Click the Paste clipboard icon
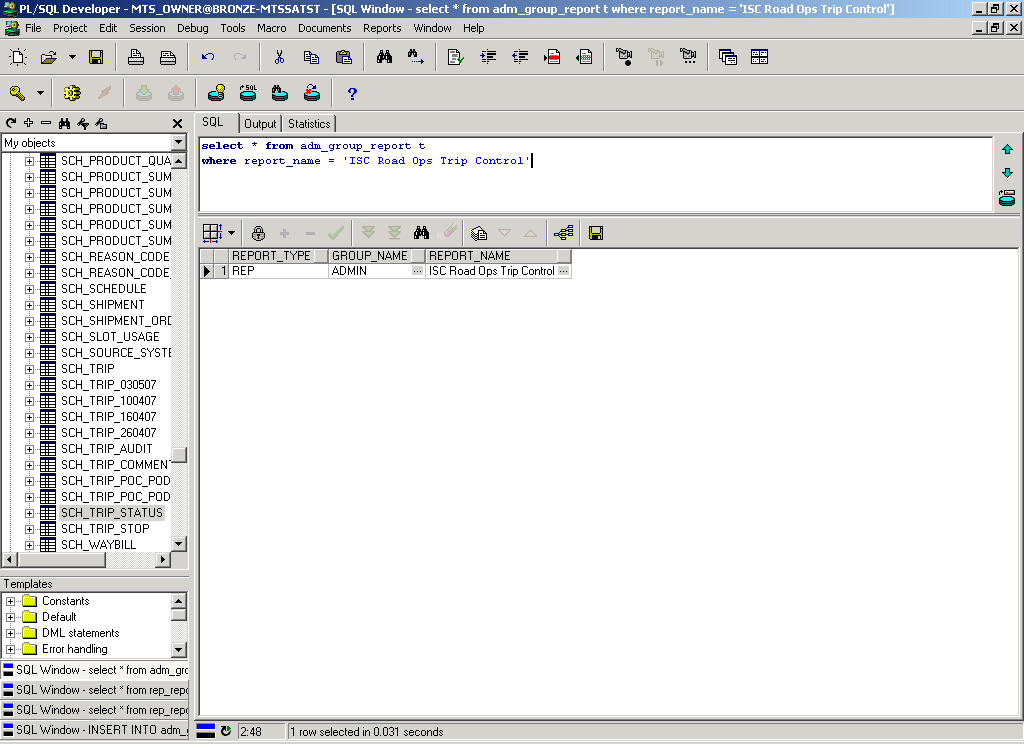The image size is (1024, 744). (x=344, y=57)
